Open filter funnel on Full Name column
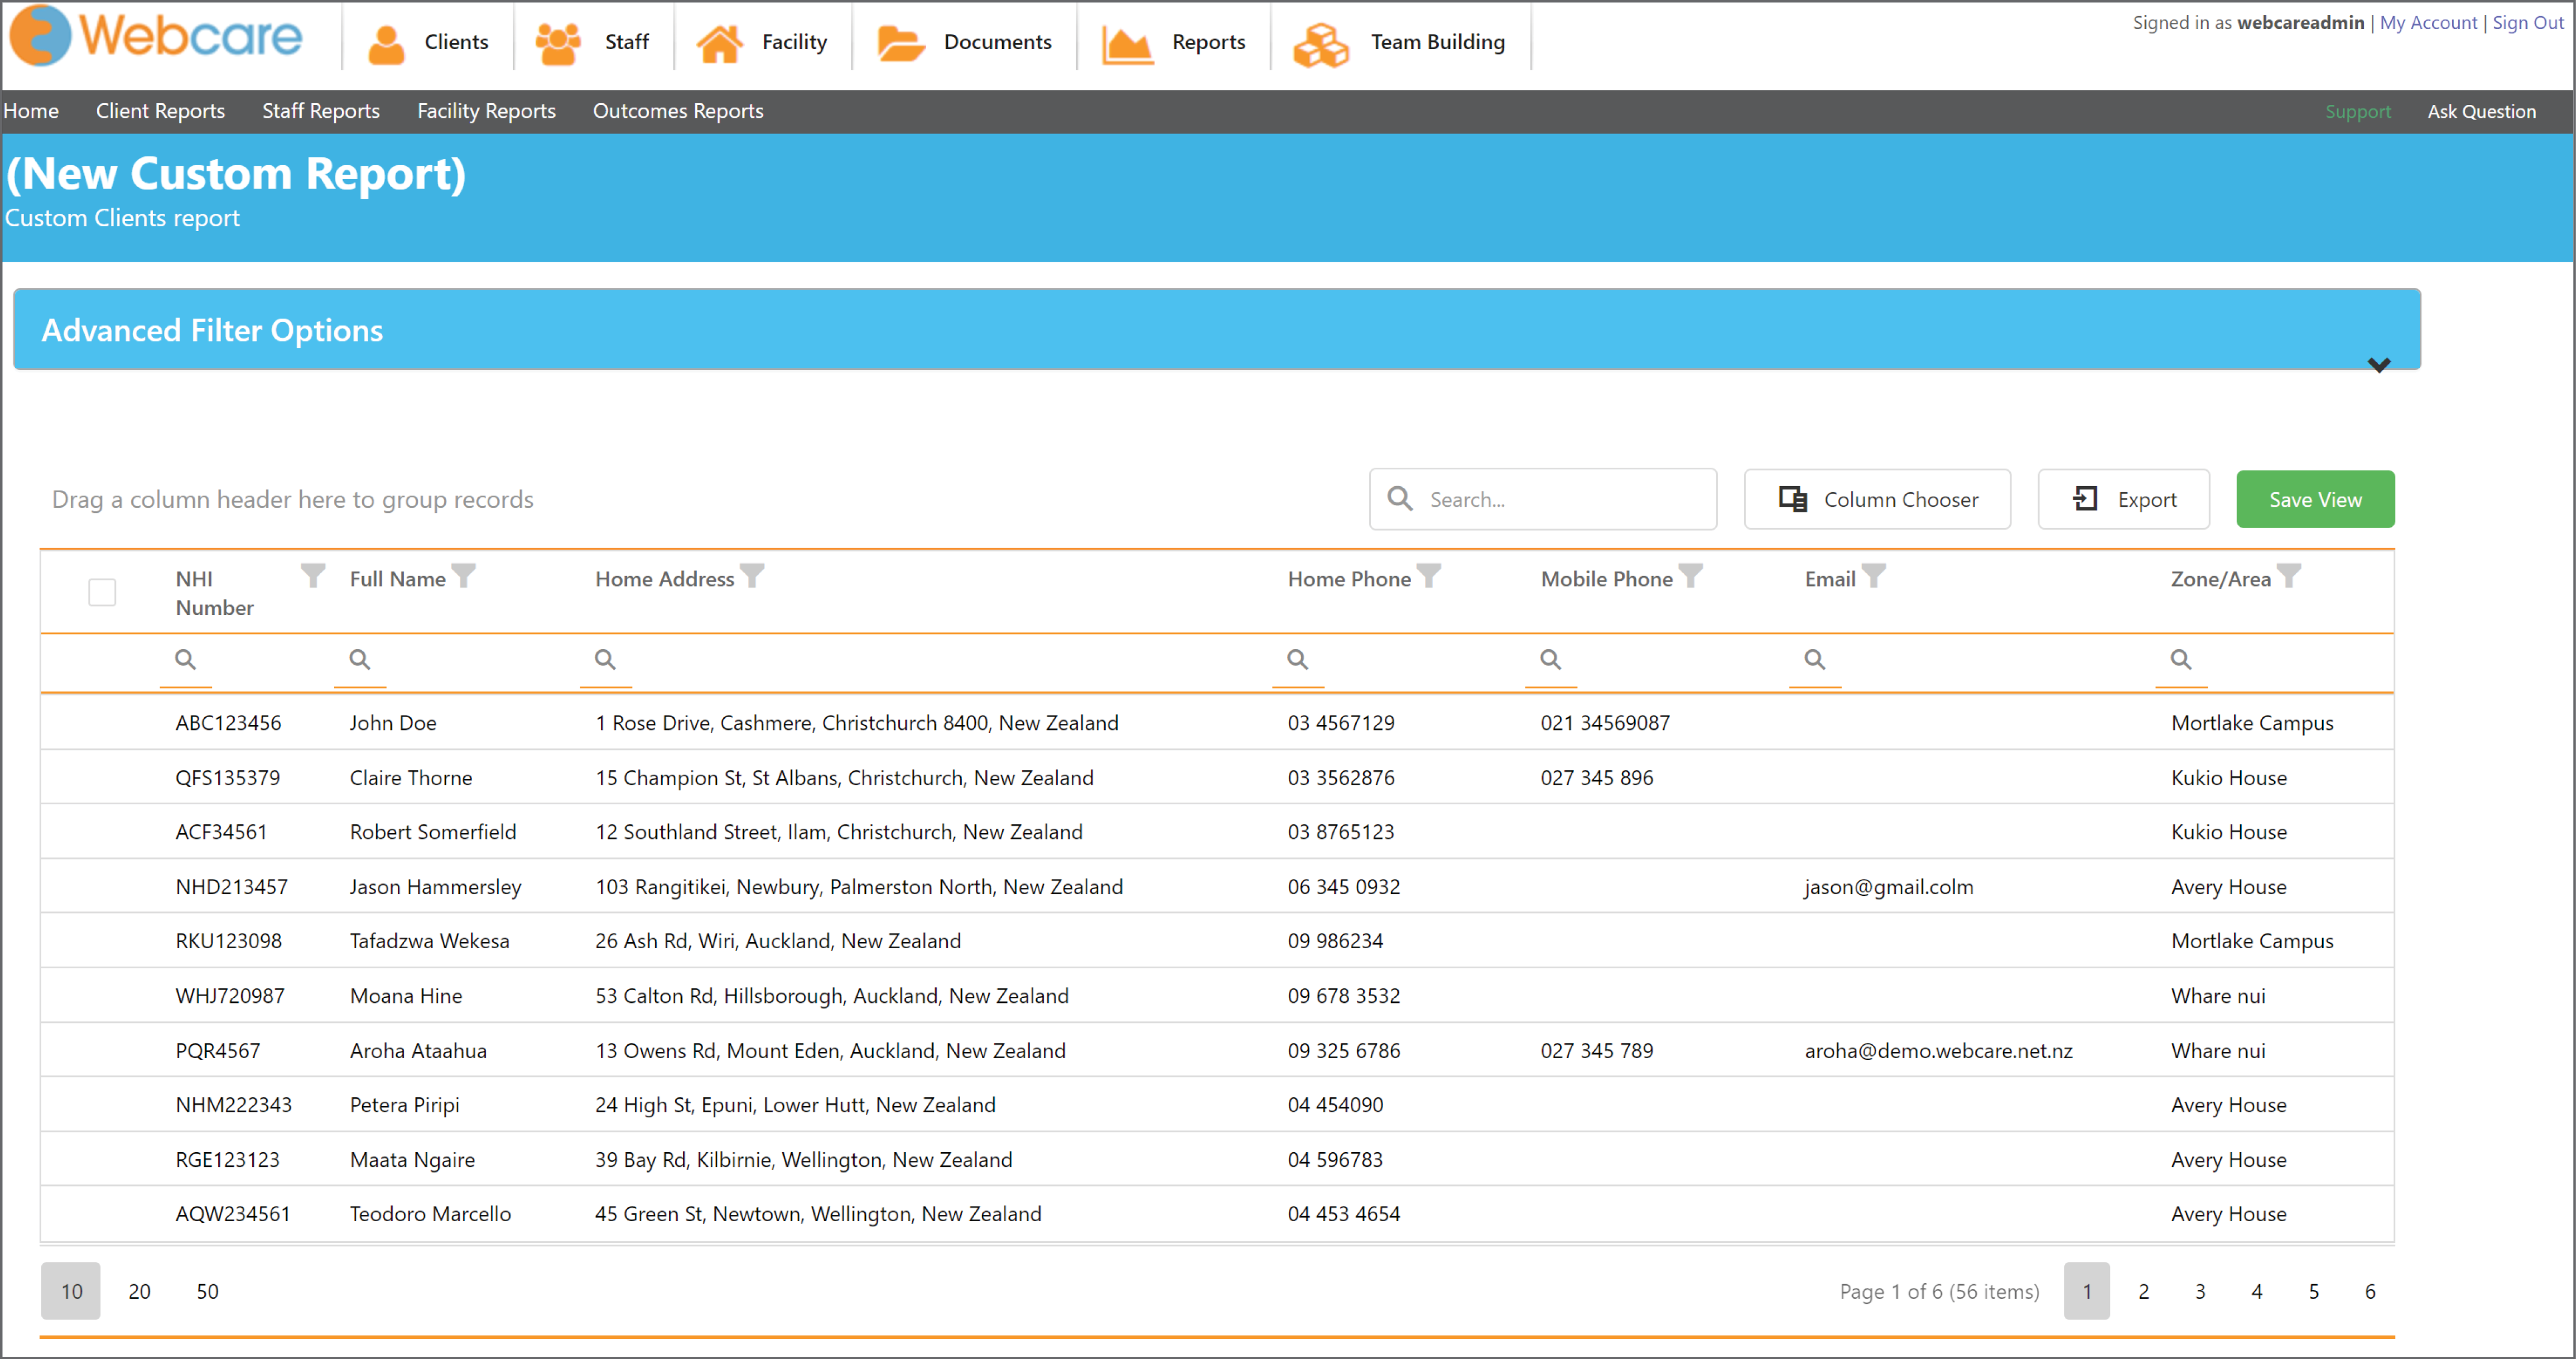This screenshot has width=2576, height=1359. 463,576
